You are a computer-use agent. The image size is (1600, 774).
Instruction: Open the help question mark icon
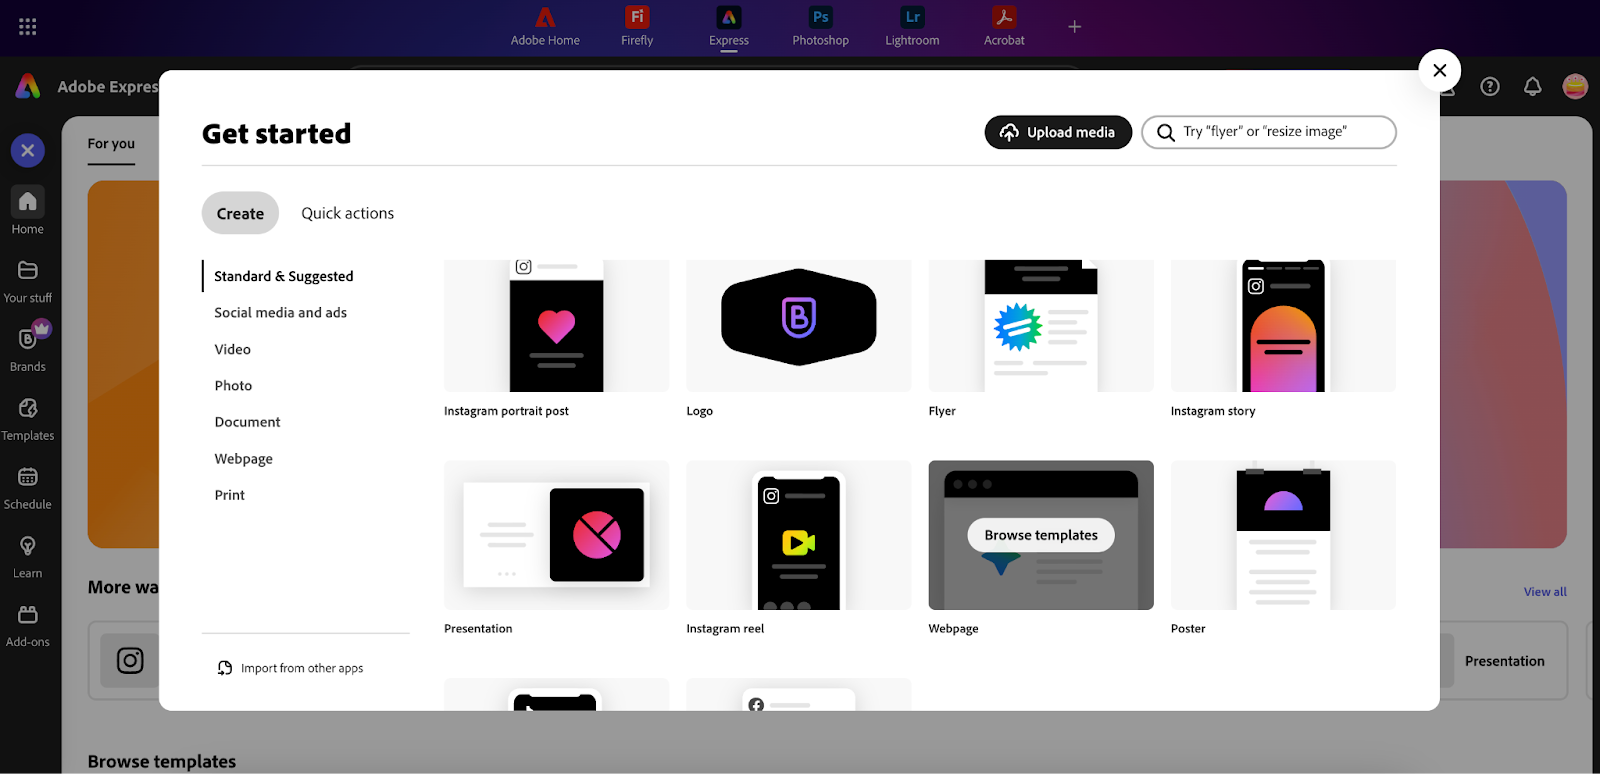1490,87
